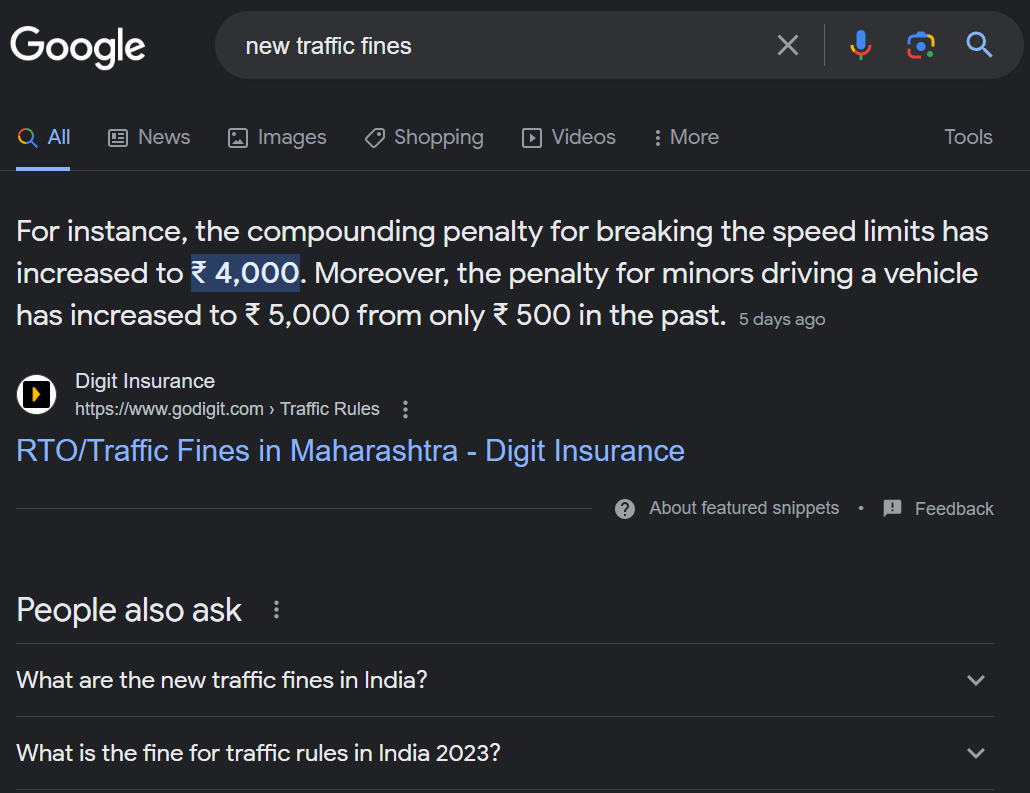1030x793 pixels.
Task: Click the Digit Insurance site favicon
Action: click(x=37, y=394)
